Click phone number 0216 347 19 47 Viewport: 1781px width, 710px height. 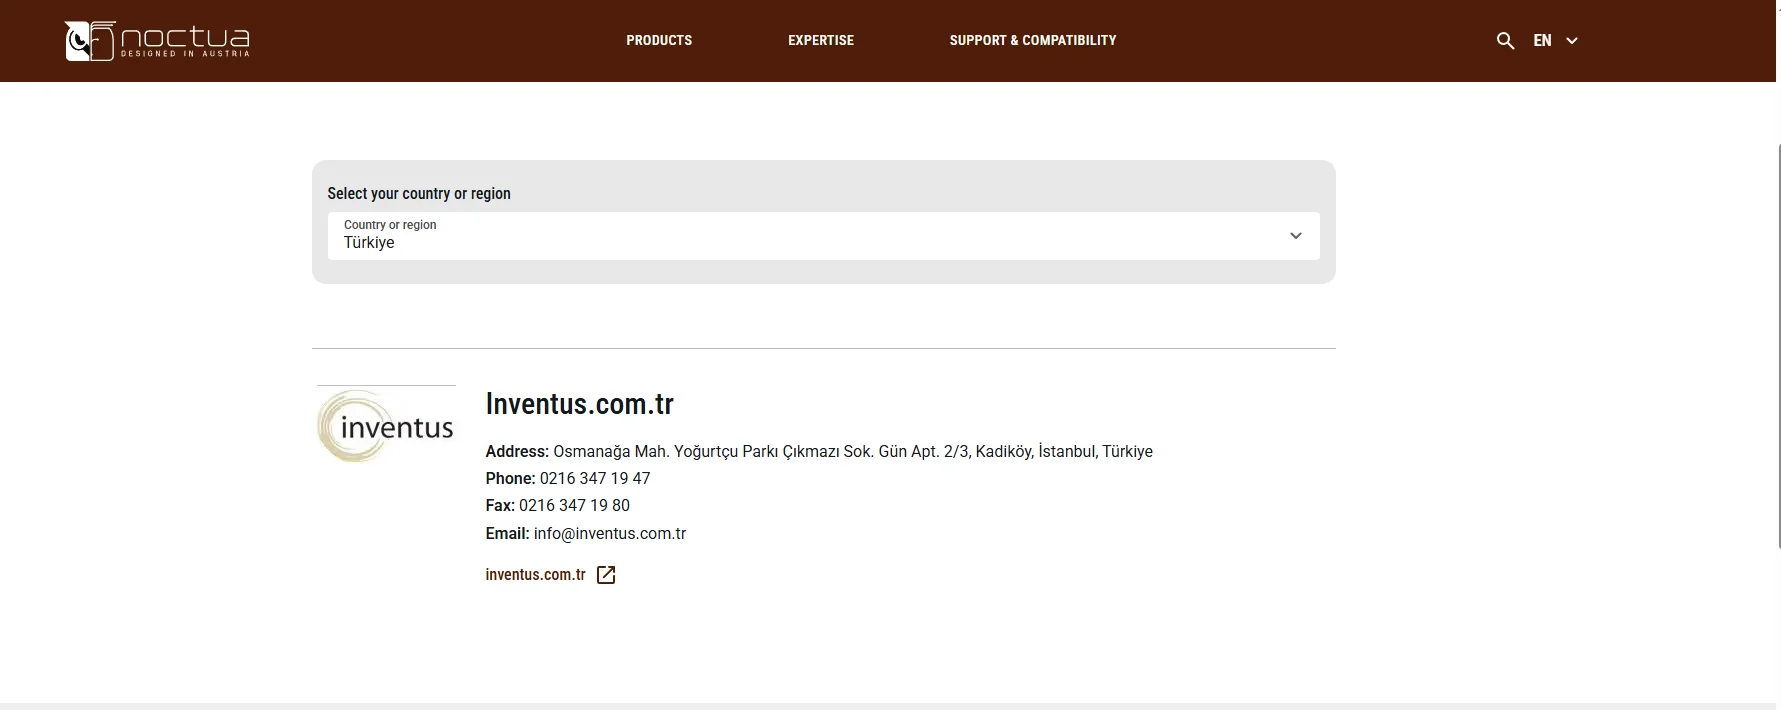pyautogui.click(x=595, y=479)
